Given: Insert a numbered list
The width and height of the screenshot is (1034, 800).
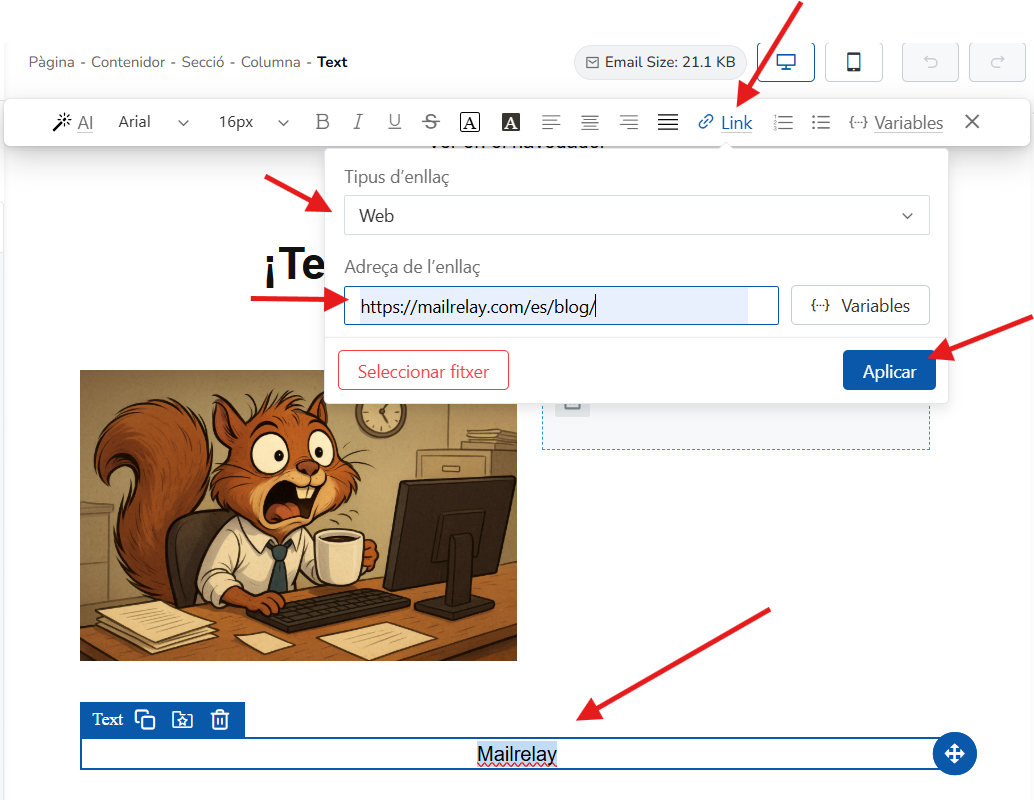Looking at the screenshot, I should [783, 123].
